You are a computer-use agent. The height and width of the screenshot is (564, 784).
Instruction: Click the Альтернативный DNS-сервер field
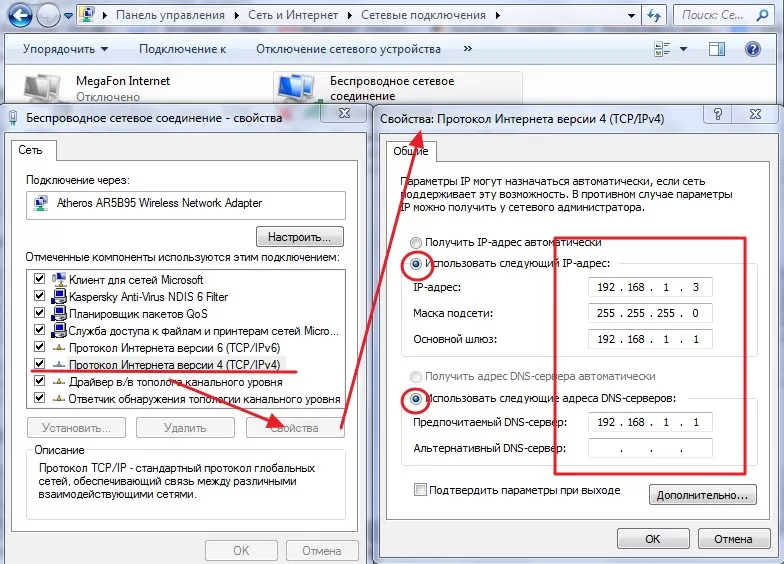650,448
